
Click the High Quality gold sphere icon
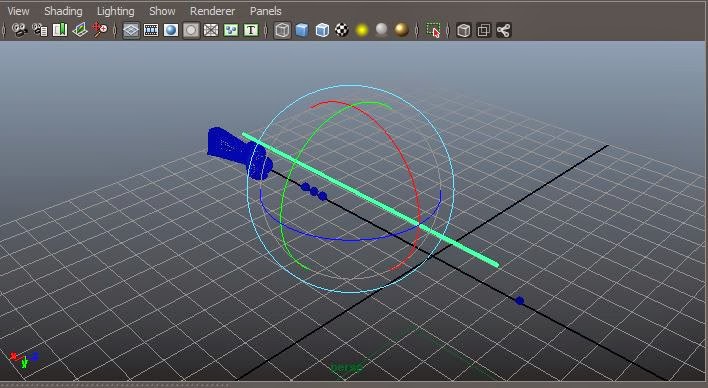pos(401,30)
